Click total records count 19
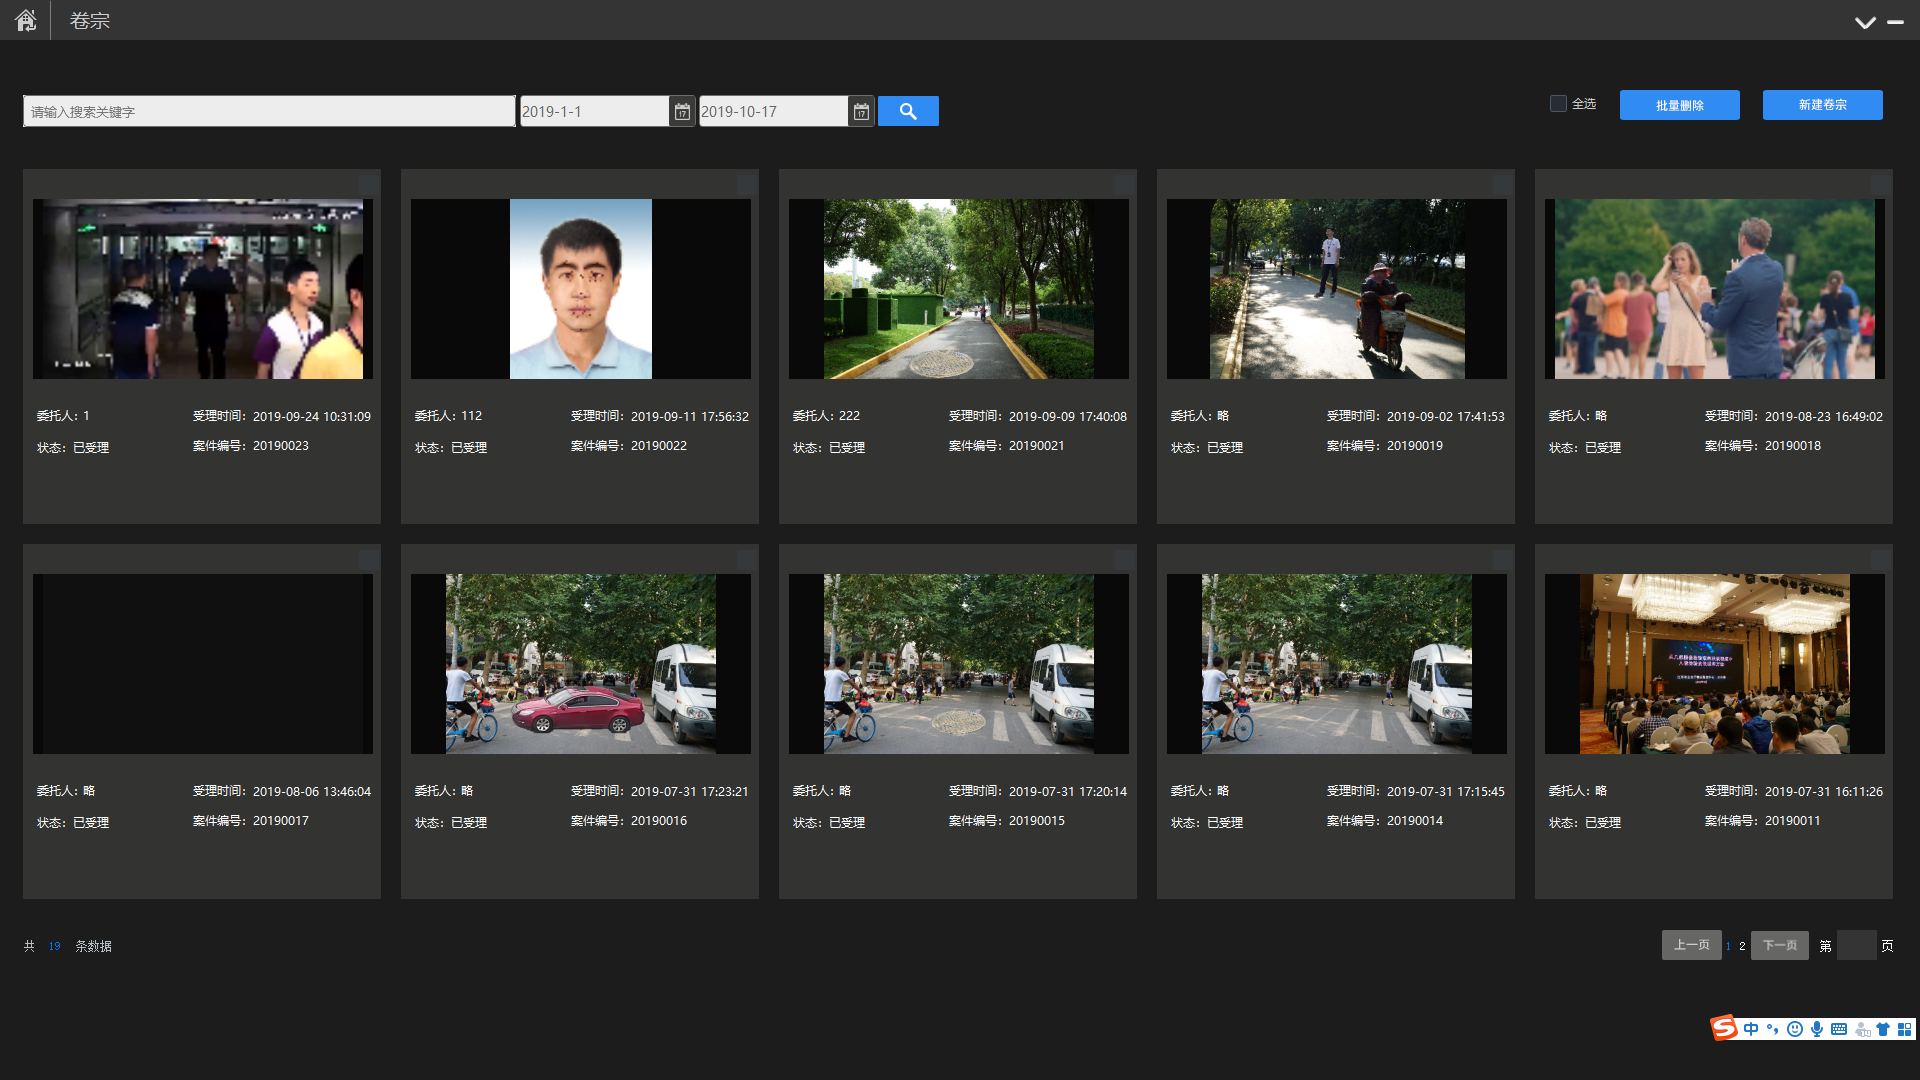1920x1080 pixels. [55, 946]
